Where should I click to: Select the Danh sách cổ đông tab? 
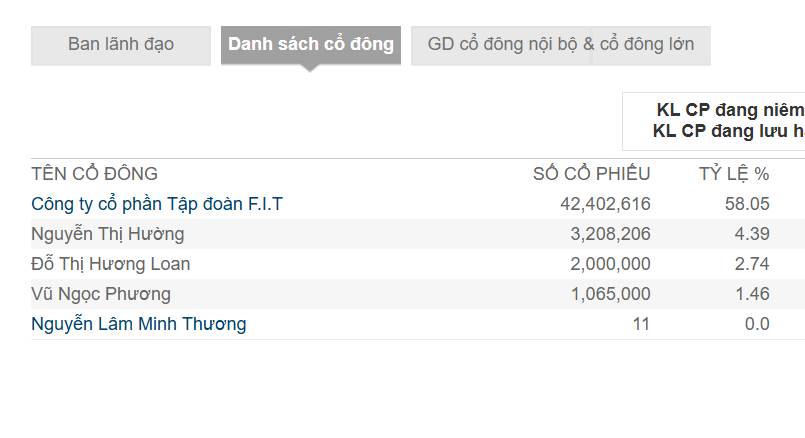click(x=311, y=45)
